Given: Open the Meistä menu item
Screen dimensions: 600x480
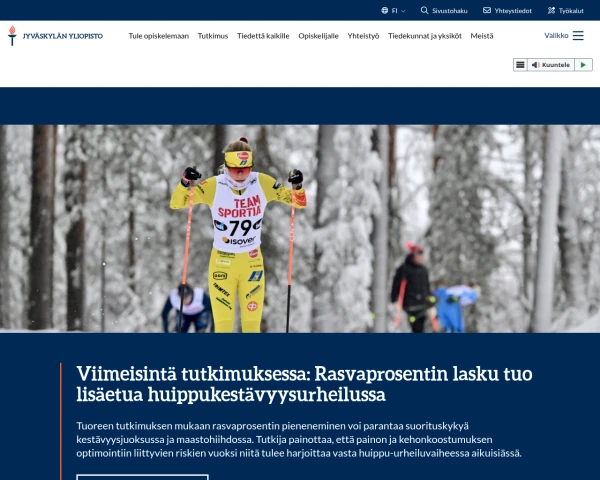Looking at the screenshot, I should (482, 36).
